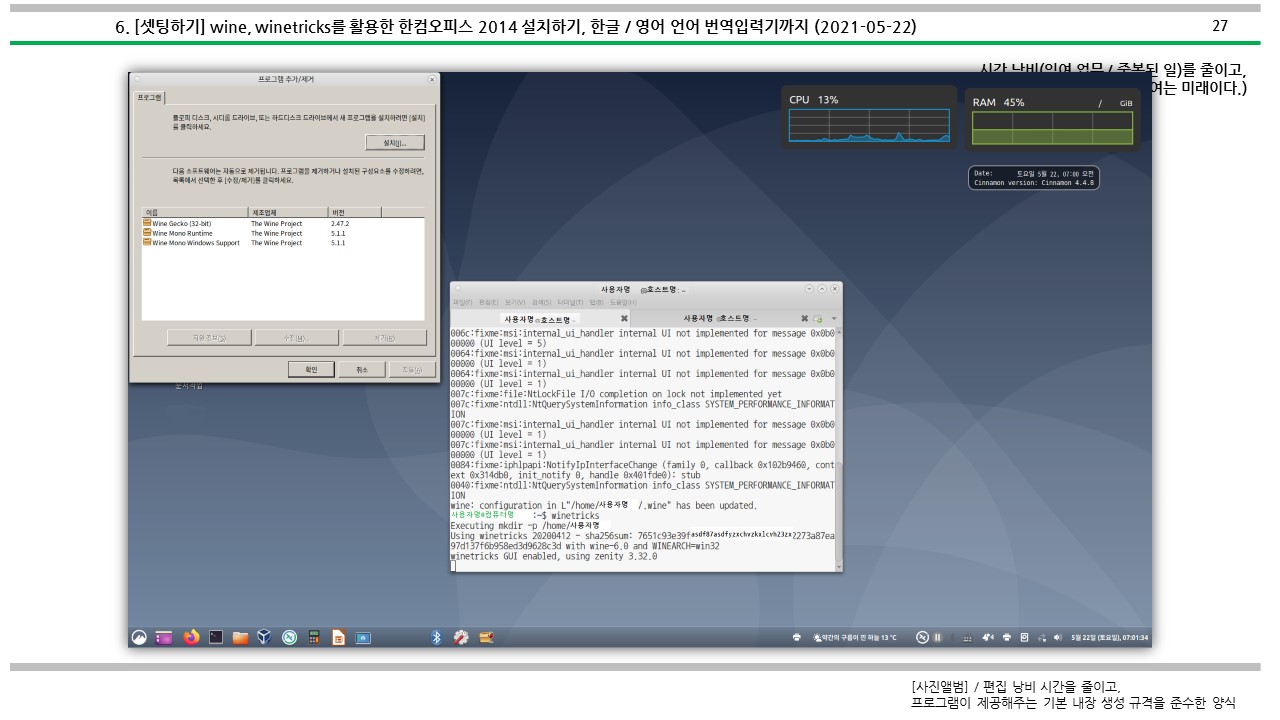Sort list by the 버전 column header
The height and width of the screenshot is (720, 1280).
tap(354, 213)
